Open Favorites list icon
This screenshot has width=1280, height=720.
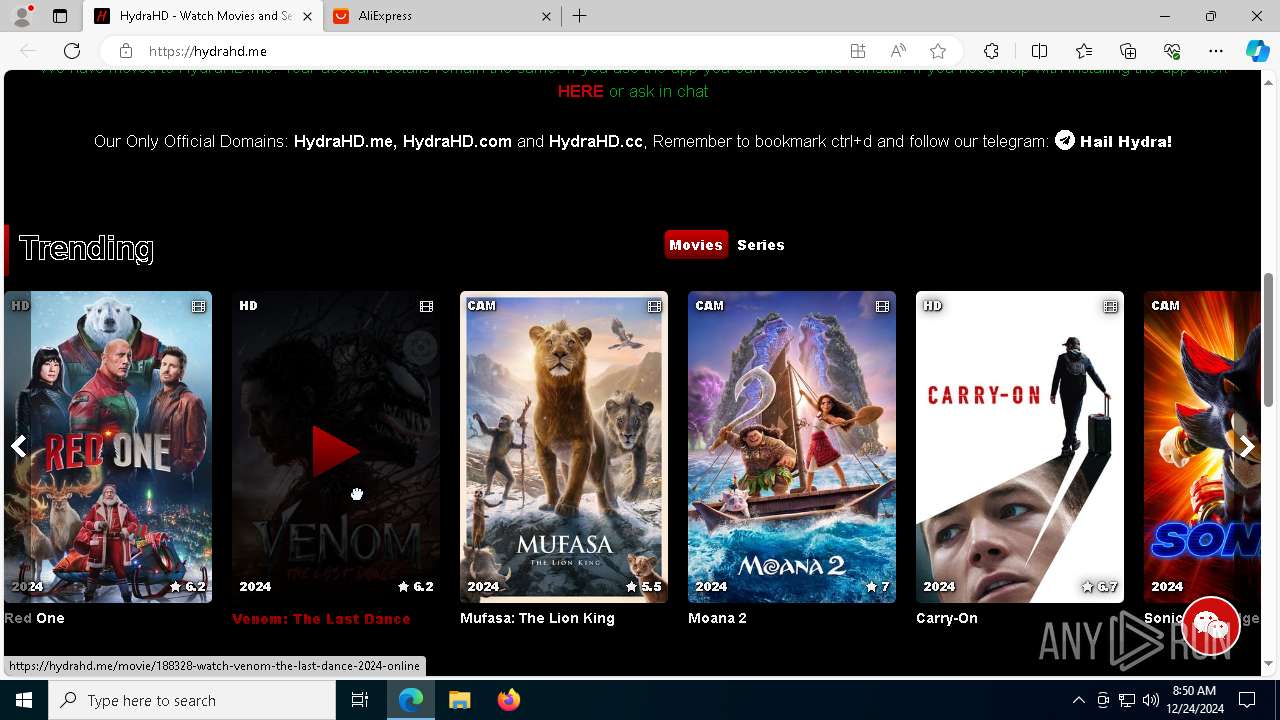1084,51
